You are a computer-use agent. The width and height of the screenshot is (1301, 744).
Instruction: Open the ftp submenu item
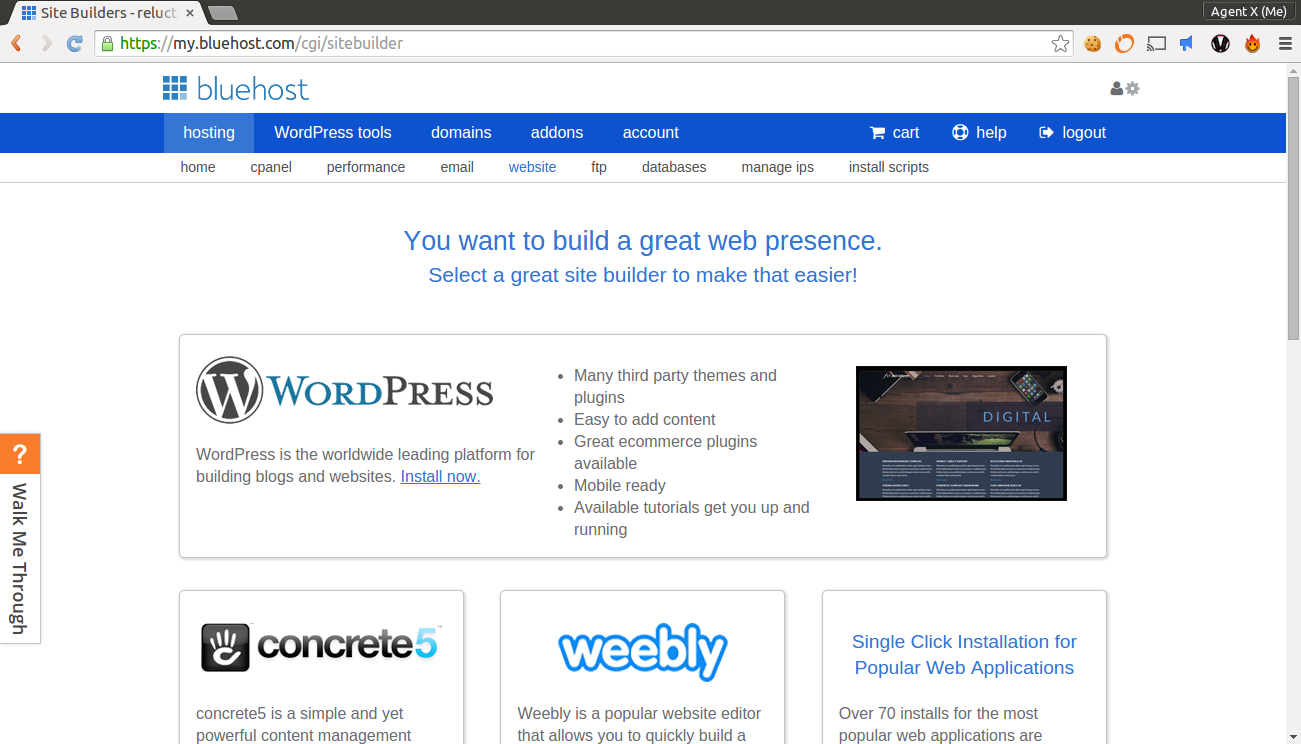(599, 167)
